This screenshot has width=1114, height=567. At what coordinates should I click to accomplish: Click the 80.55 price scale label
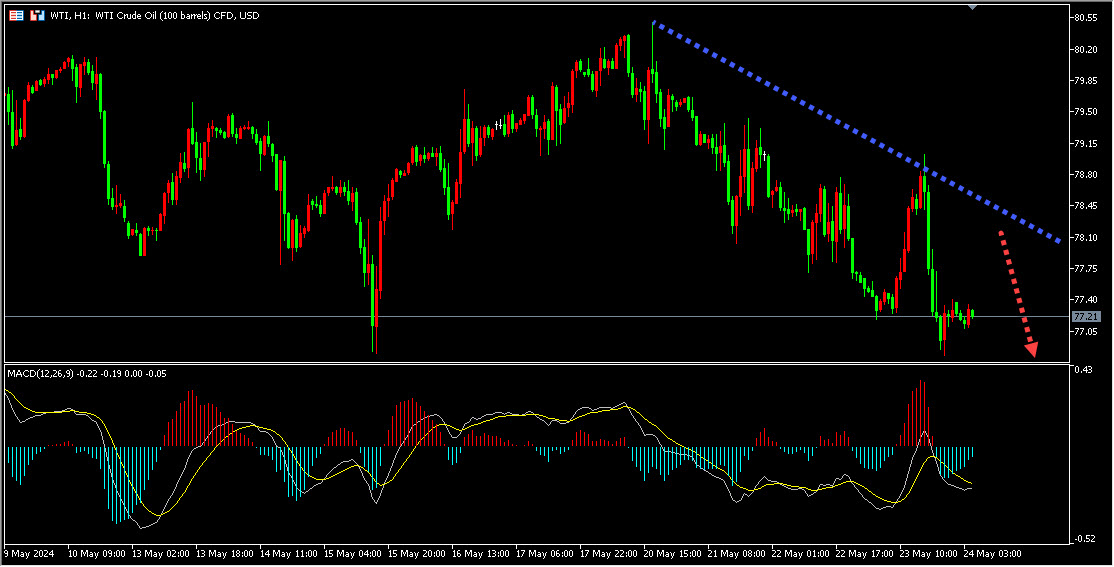pos(1084,18)
